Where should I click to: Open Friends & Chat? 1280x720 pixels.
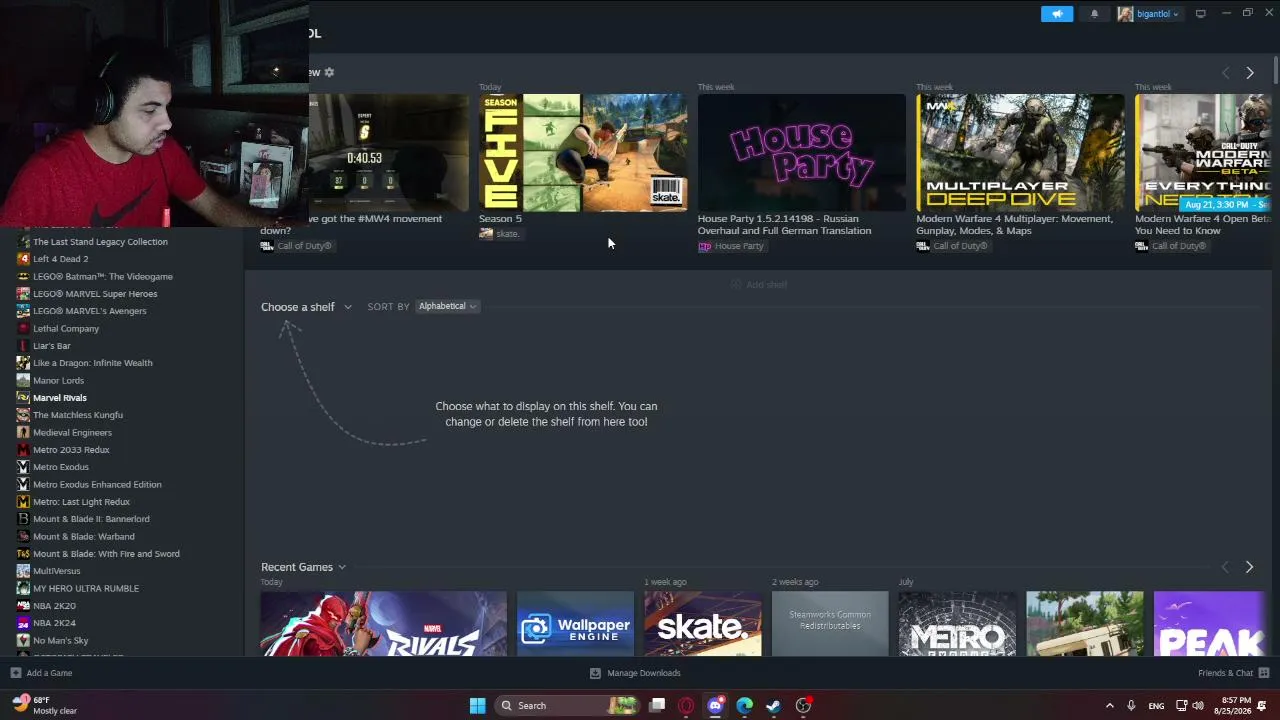click(x=1233, y=673)
